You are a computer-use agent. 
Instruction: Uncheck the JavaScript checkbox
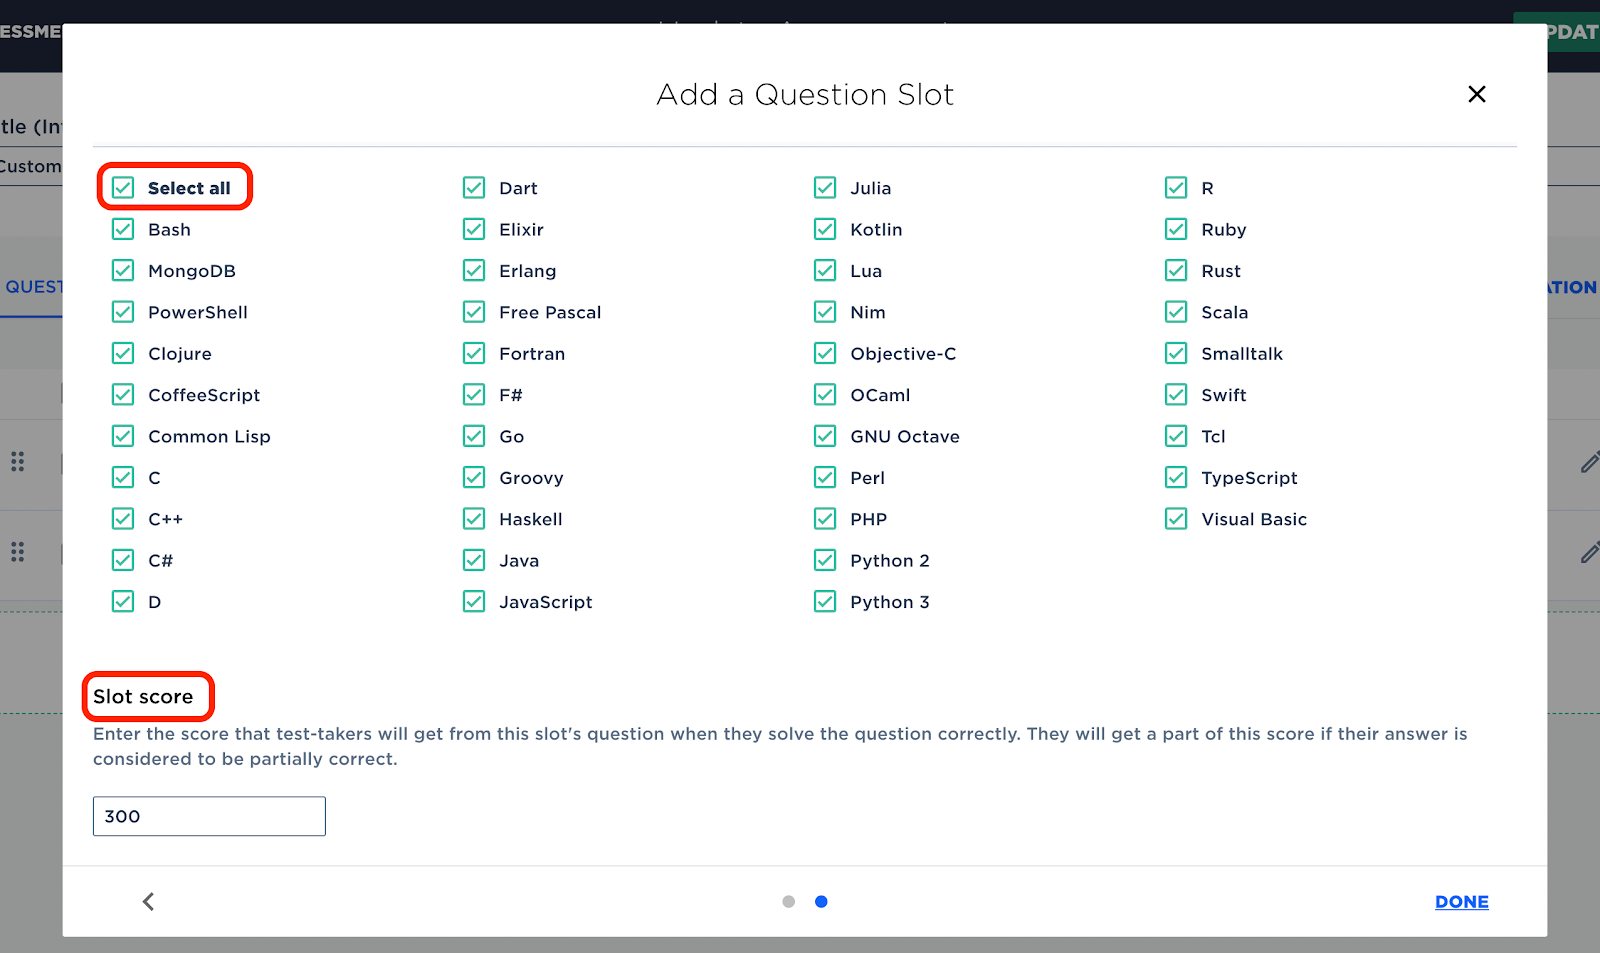click(474, 602)
